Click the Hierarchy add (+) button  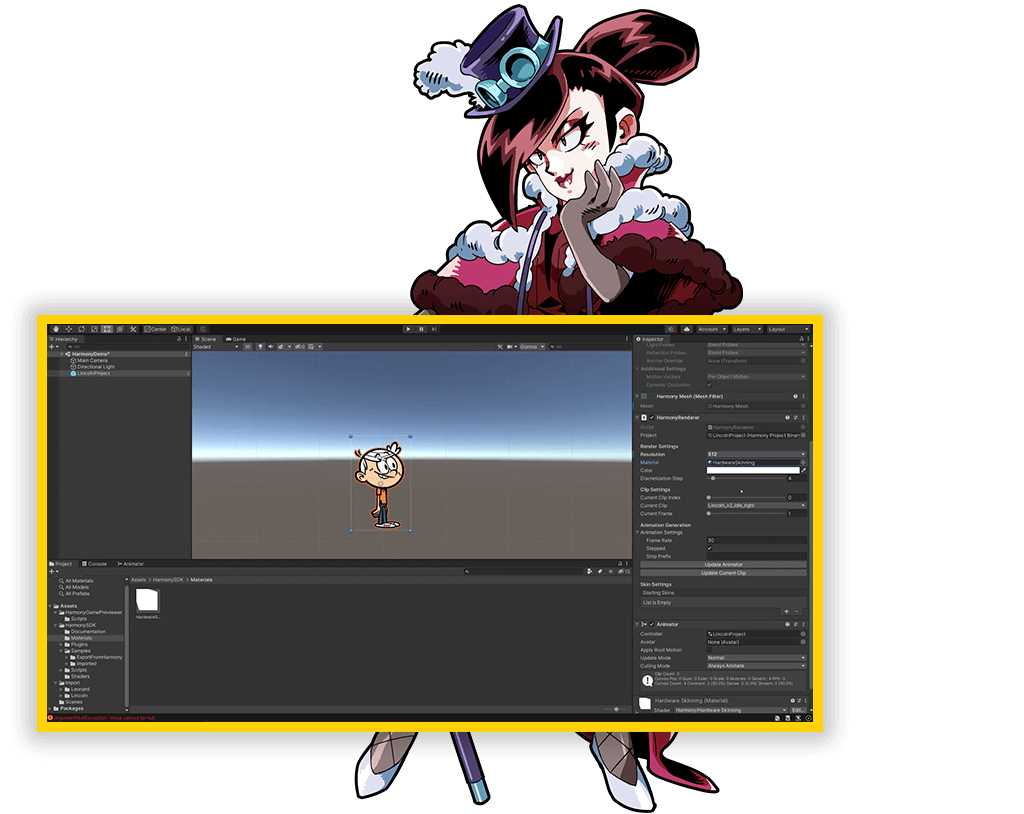coord(52,347)
